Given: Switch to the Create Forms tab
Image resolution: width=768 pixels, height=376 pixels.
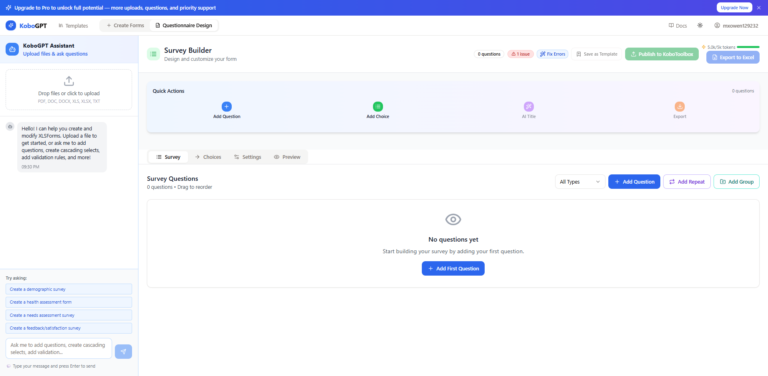Looking at the screenshot, I should [125, 25].
